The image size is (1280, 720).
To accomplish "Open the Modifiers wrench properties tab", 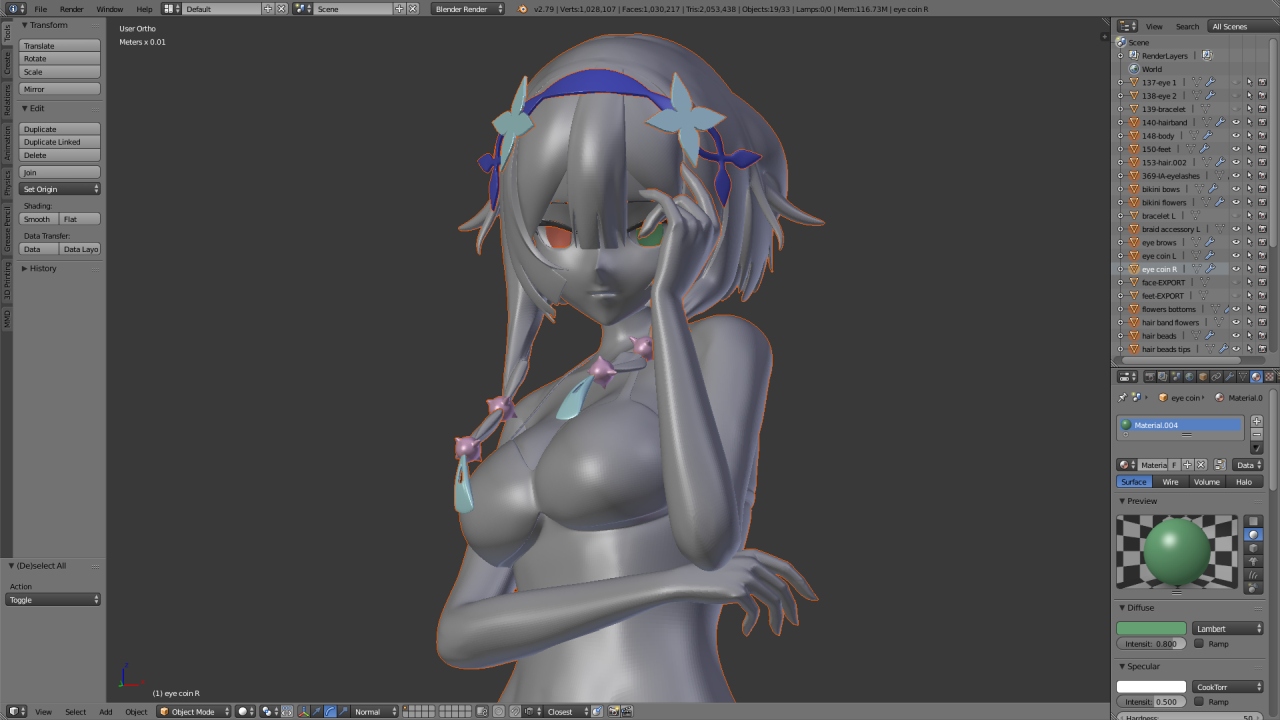I will (1229, 377).
